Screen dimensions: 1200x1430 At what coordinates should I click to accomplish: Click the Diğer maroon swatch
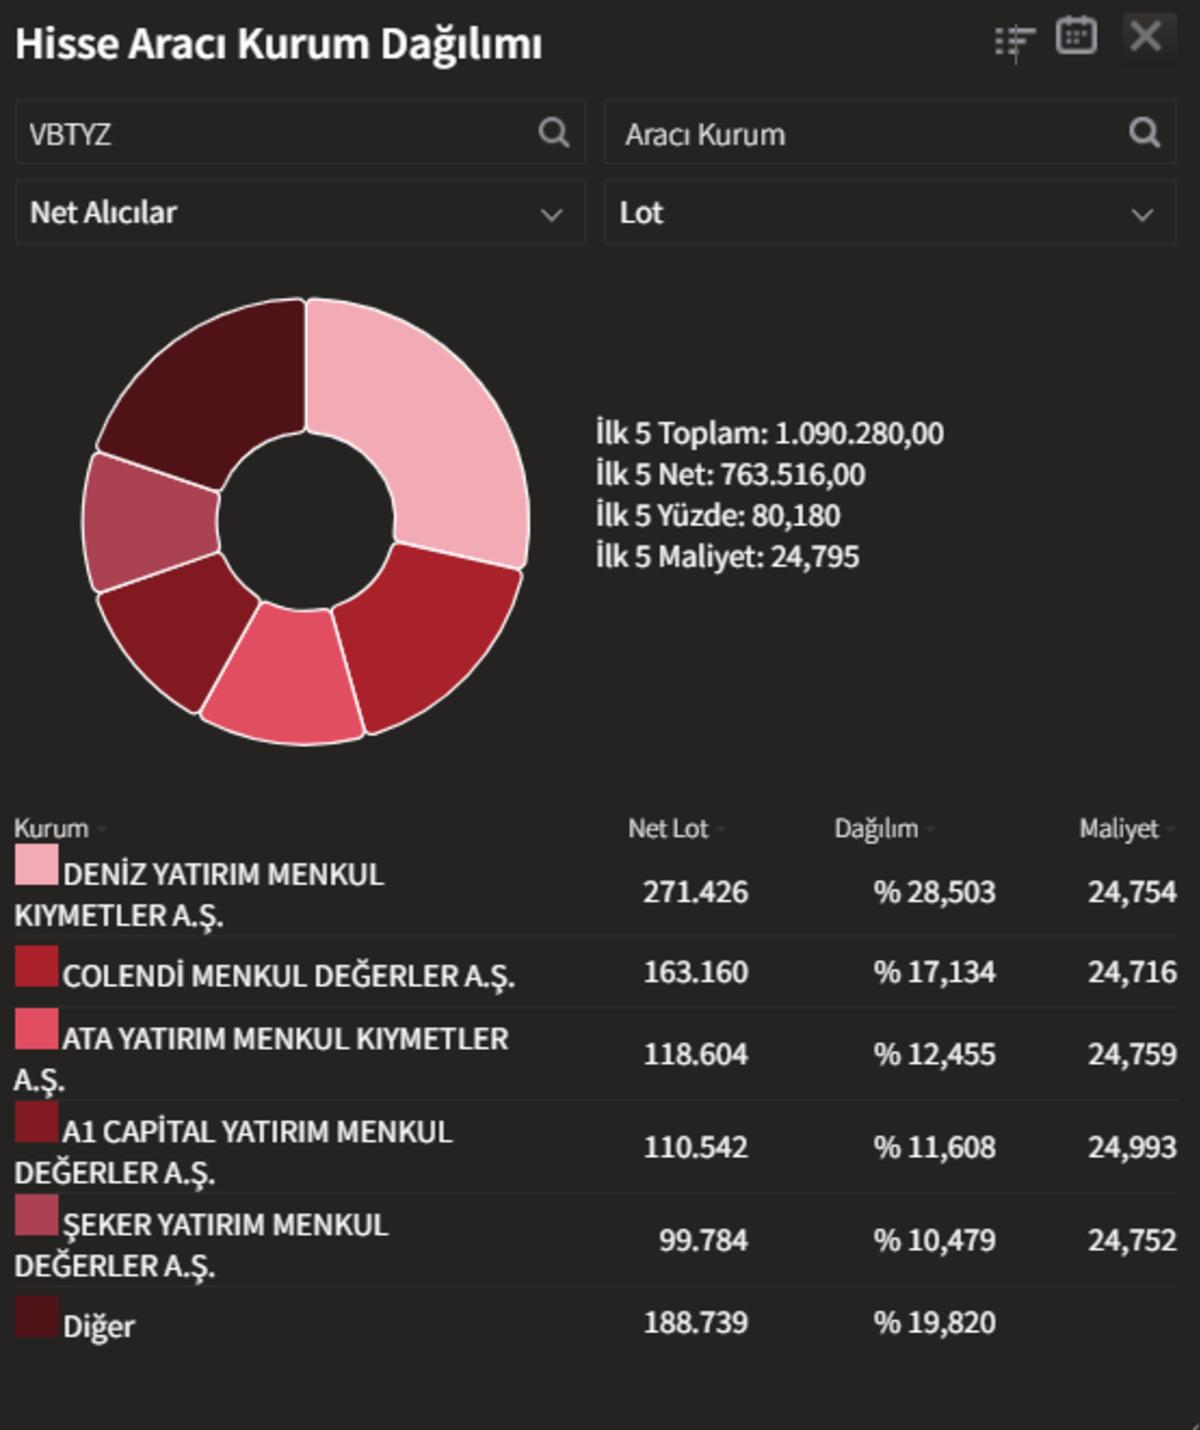click(36, 1316)
